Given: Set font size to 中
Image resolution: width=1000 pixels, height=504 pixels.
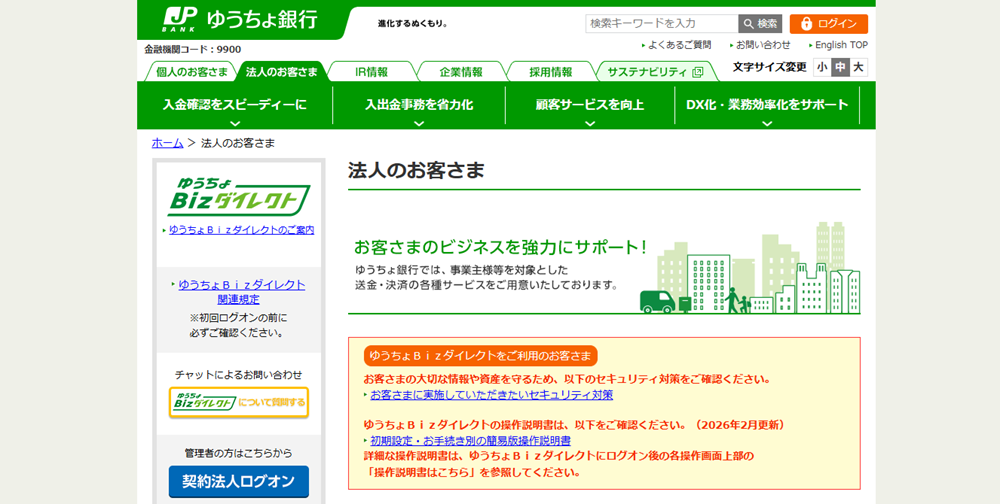Looking at the screenshot, I should (840, 67).
